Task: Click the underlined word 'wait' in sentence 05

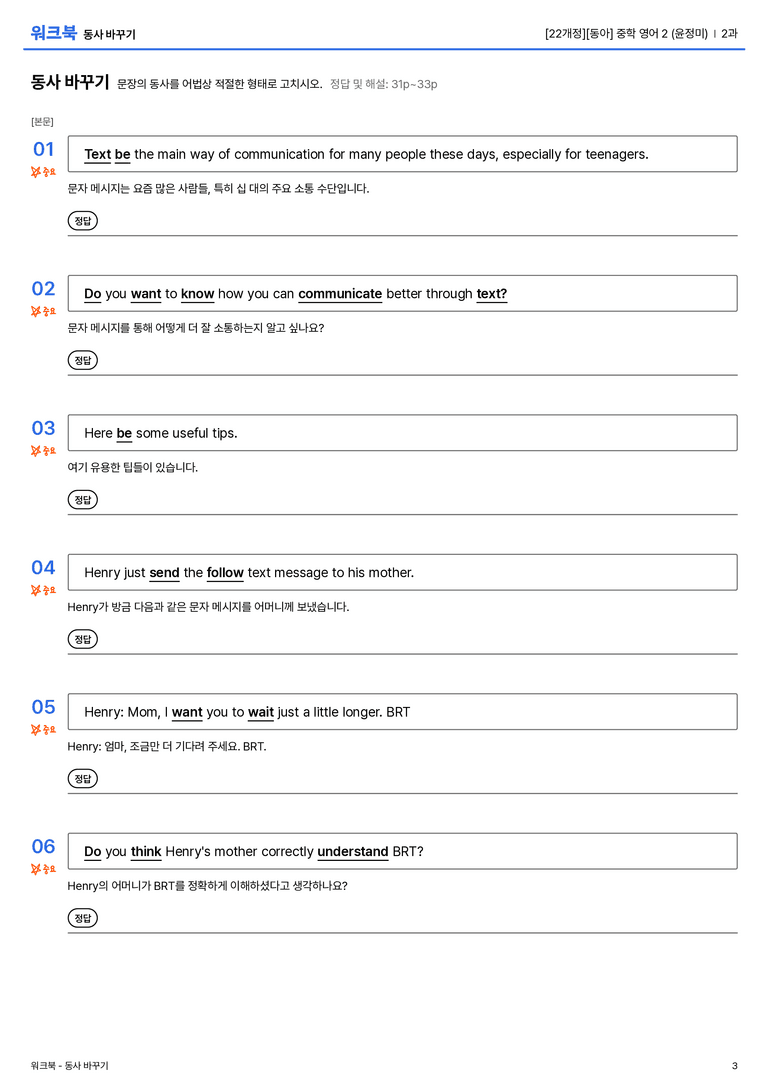Action: click(261, 712)
